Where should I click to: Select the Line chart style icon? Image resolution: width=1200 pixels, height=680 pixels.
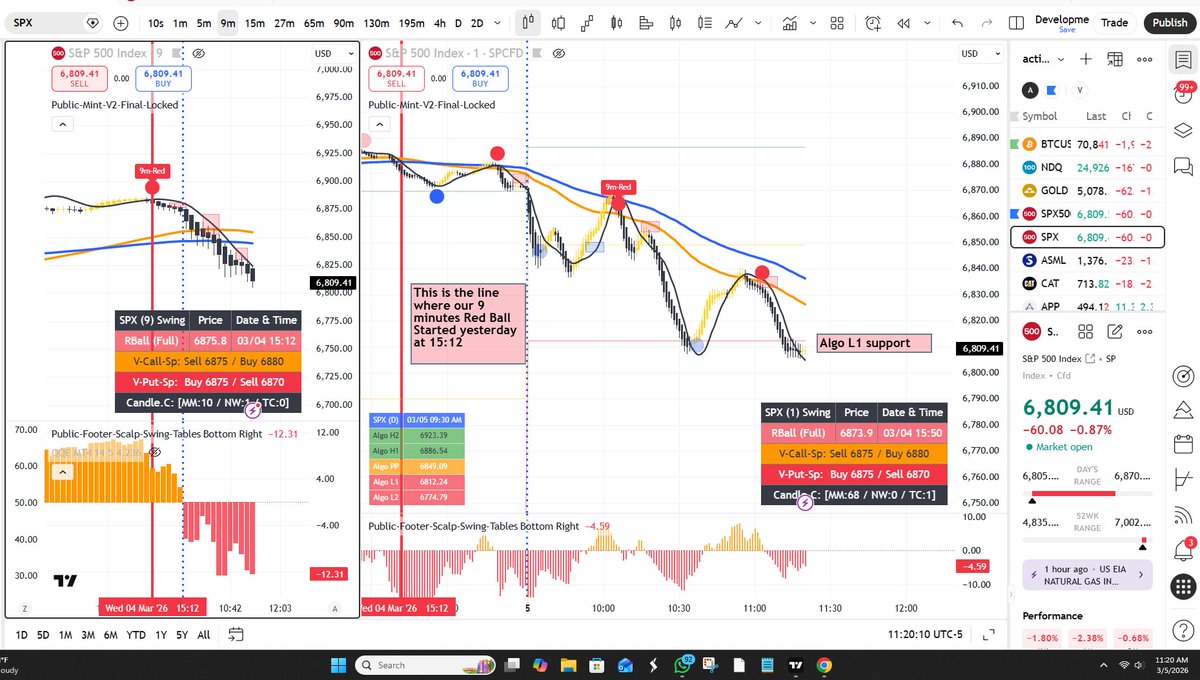pos(736,22)
